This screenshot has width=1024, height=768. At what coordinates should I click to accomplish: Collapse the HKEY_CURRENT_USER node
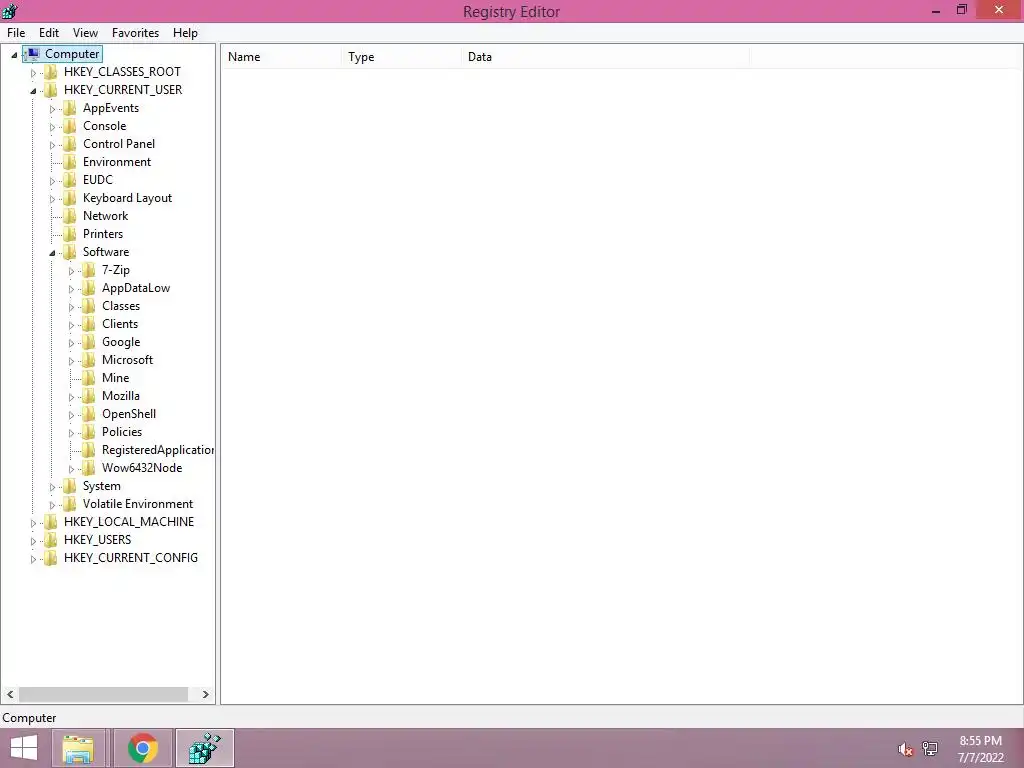pos(33,91)
